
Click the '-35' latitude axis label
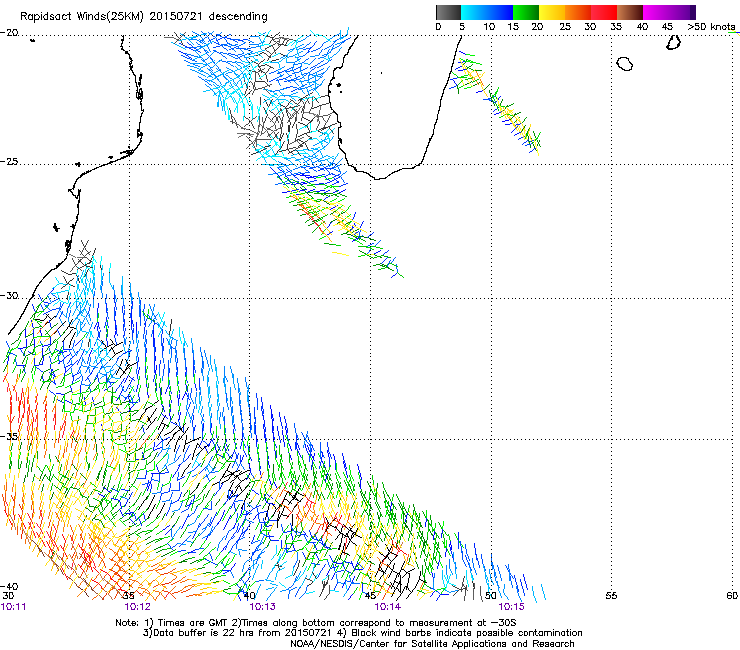click(9, 436)
